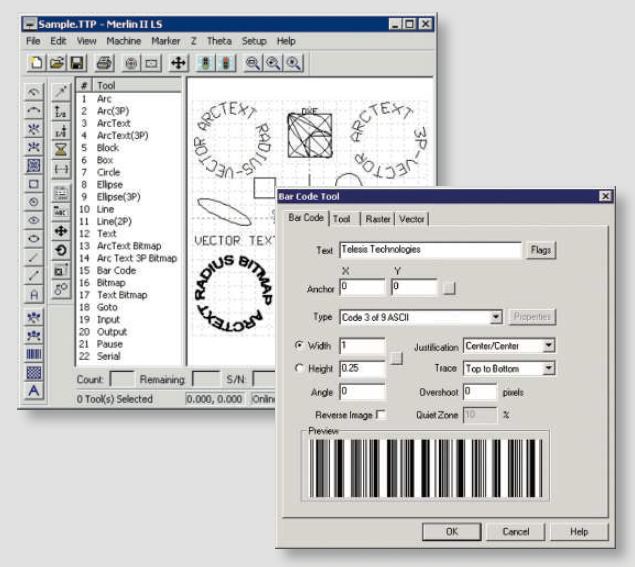
Task: Click the New file toolbar icon
Action: click(x=36, y=63)
